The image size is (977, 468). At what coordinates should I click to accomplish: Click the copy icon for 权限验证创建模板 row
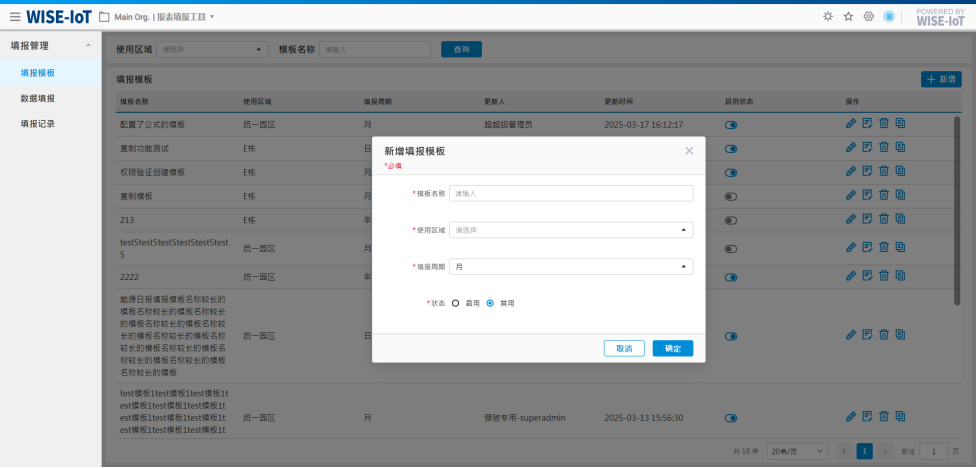900,172
